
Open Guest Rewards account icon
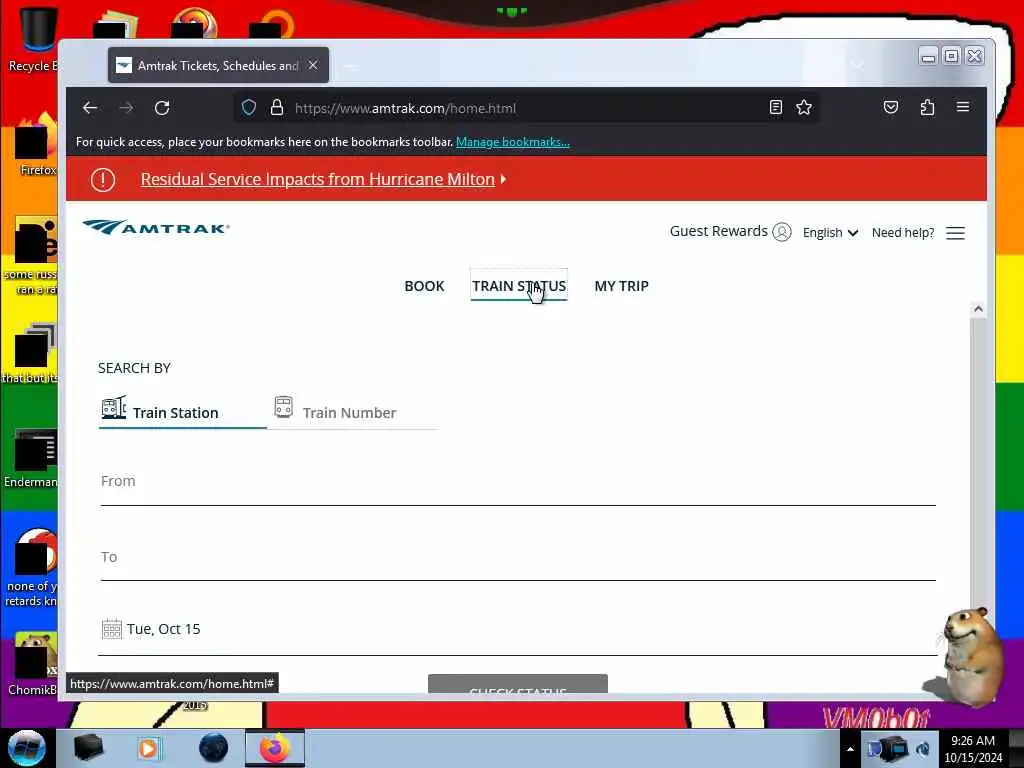click(782, 232)
